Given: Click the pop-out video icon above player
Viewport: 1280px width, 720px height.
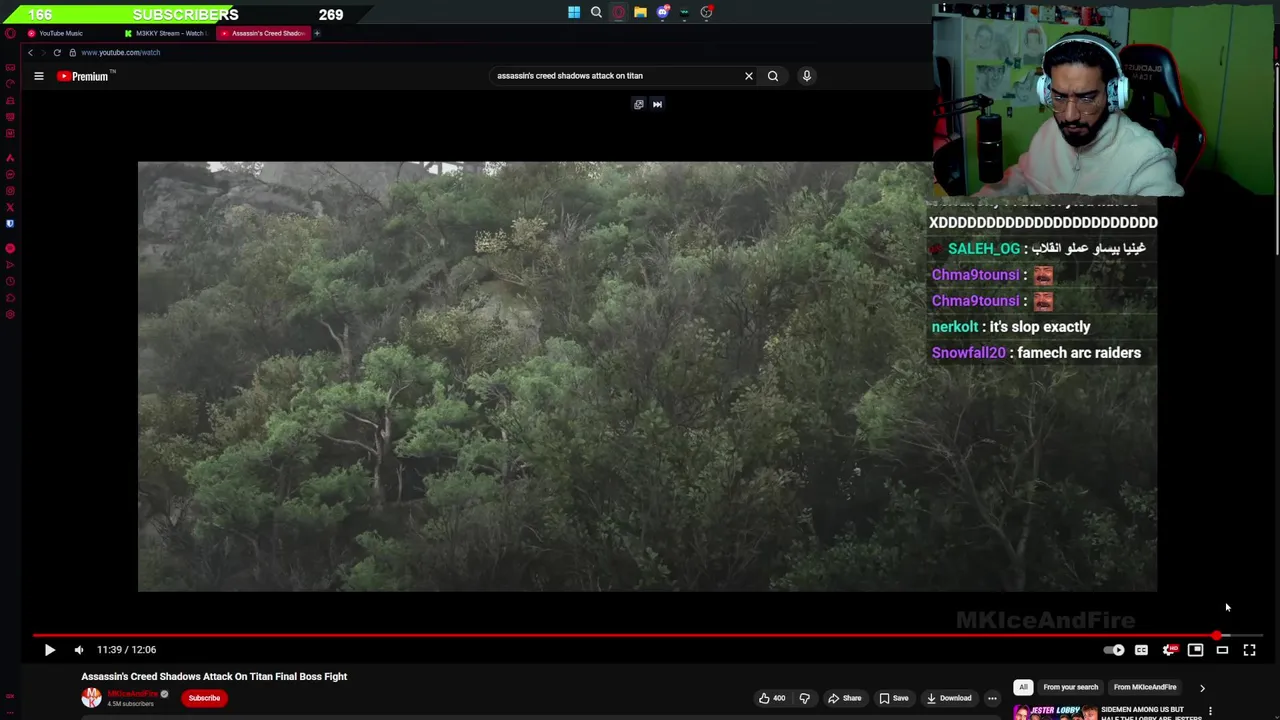Looking at the screenshot, I should (638, 104).
